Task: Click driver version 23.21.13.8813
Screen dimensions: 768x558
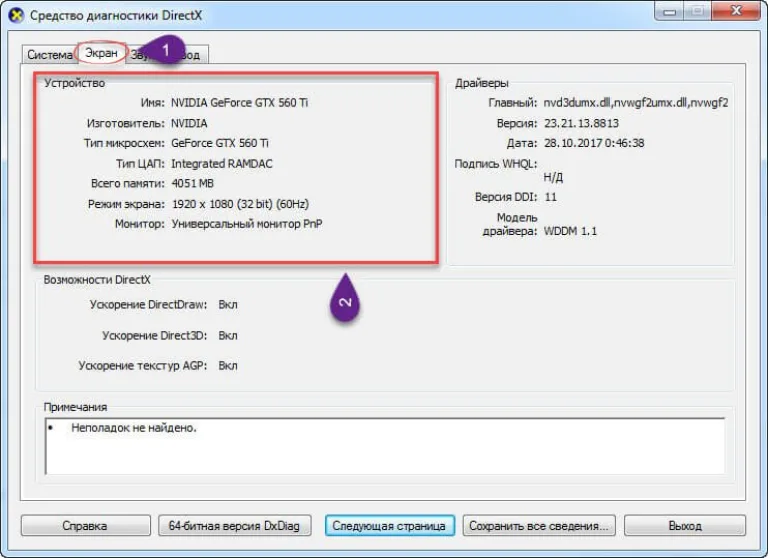Action: (x=581, y=123)
